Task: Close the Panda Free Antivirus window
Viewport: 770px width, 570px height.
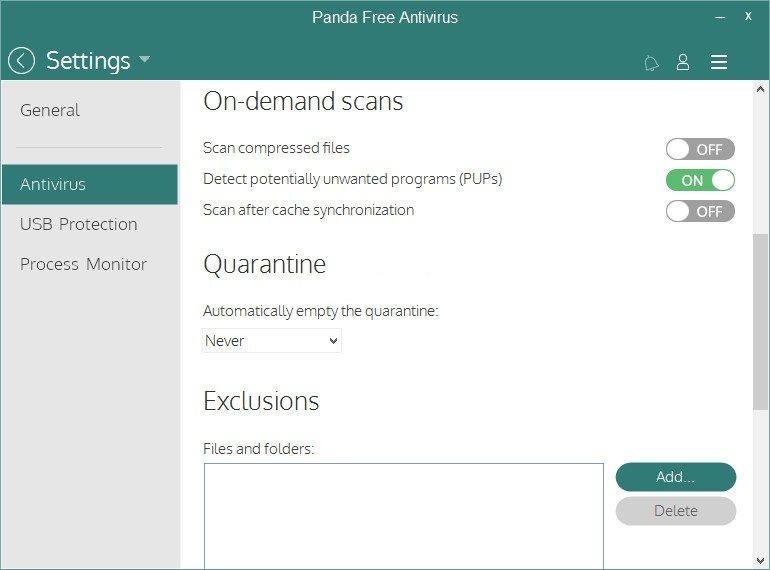Action: [x=748, y=16]
